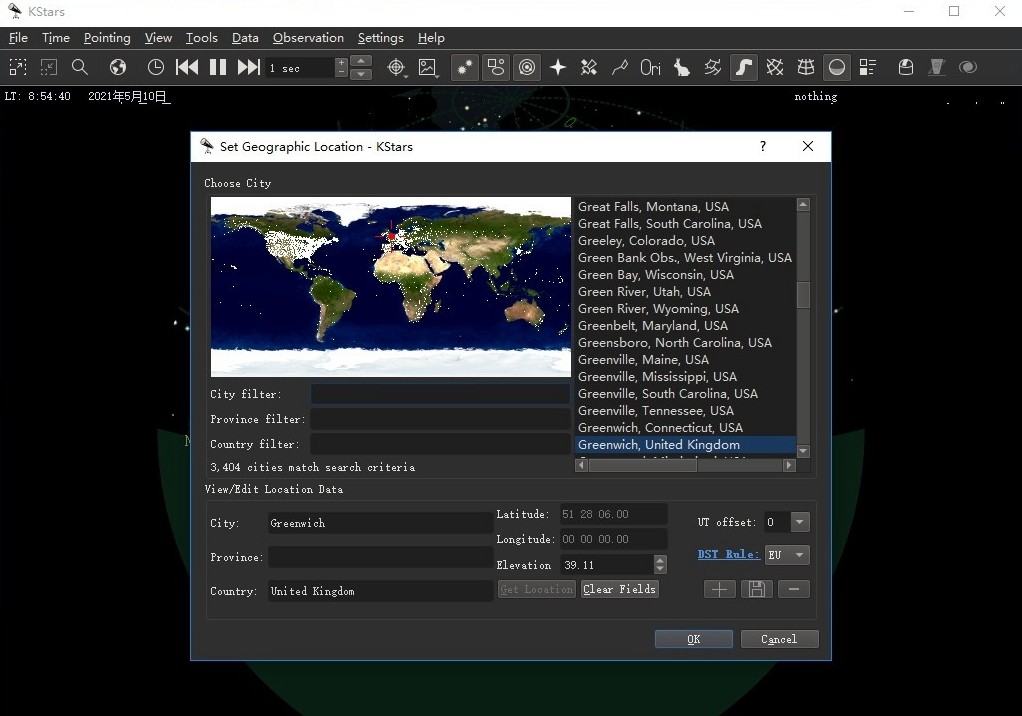Toggle satellites display icon
This screenshot has height=716, width=1022.
click(x=589, y=67)
